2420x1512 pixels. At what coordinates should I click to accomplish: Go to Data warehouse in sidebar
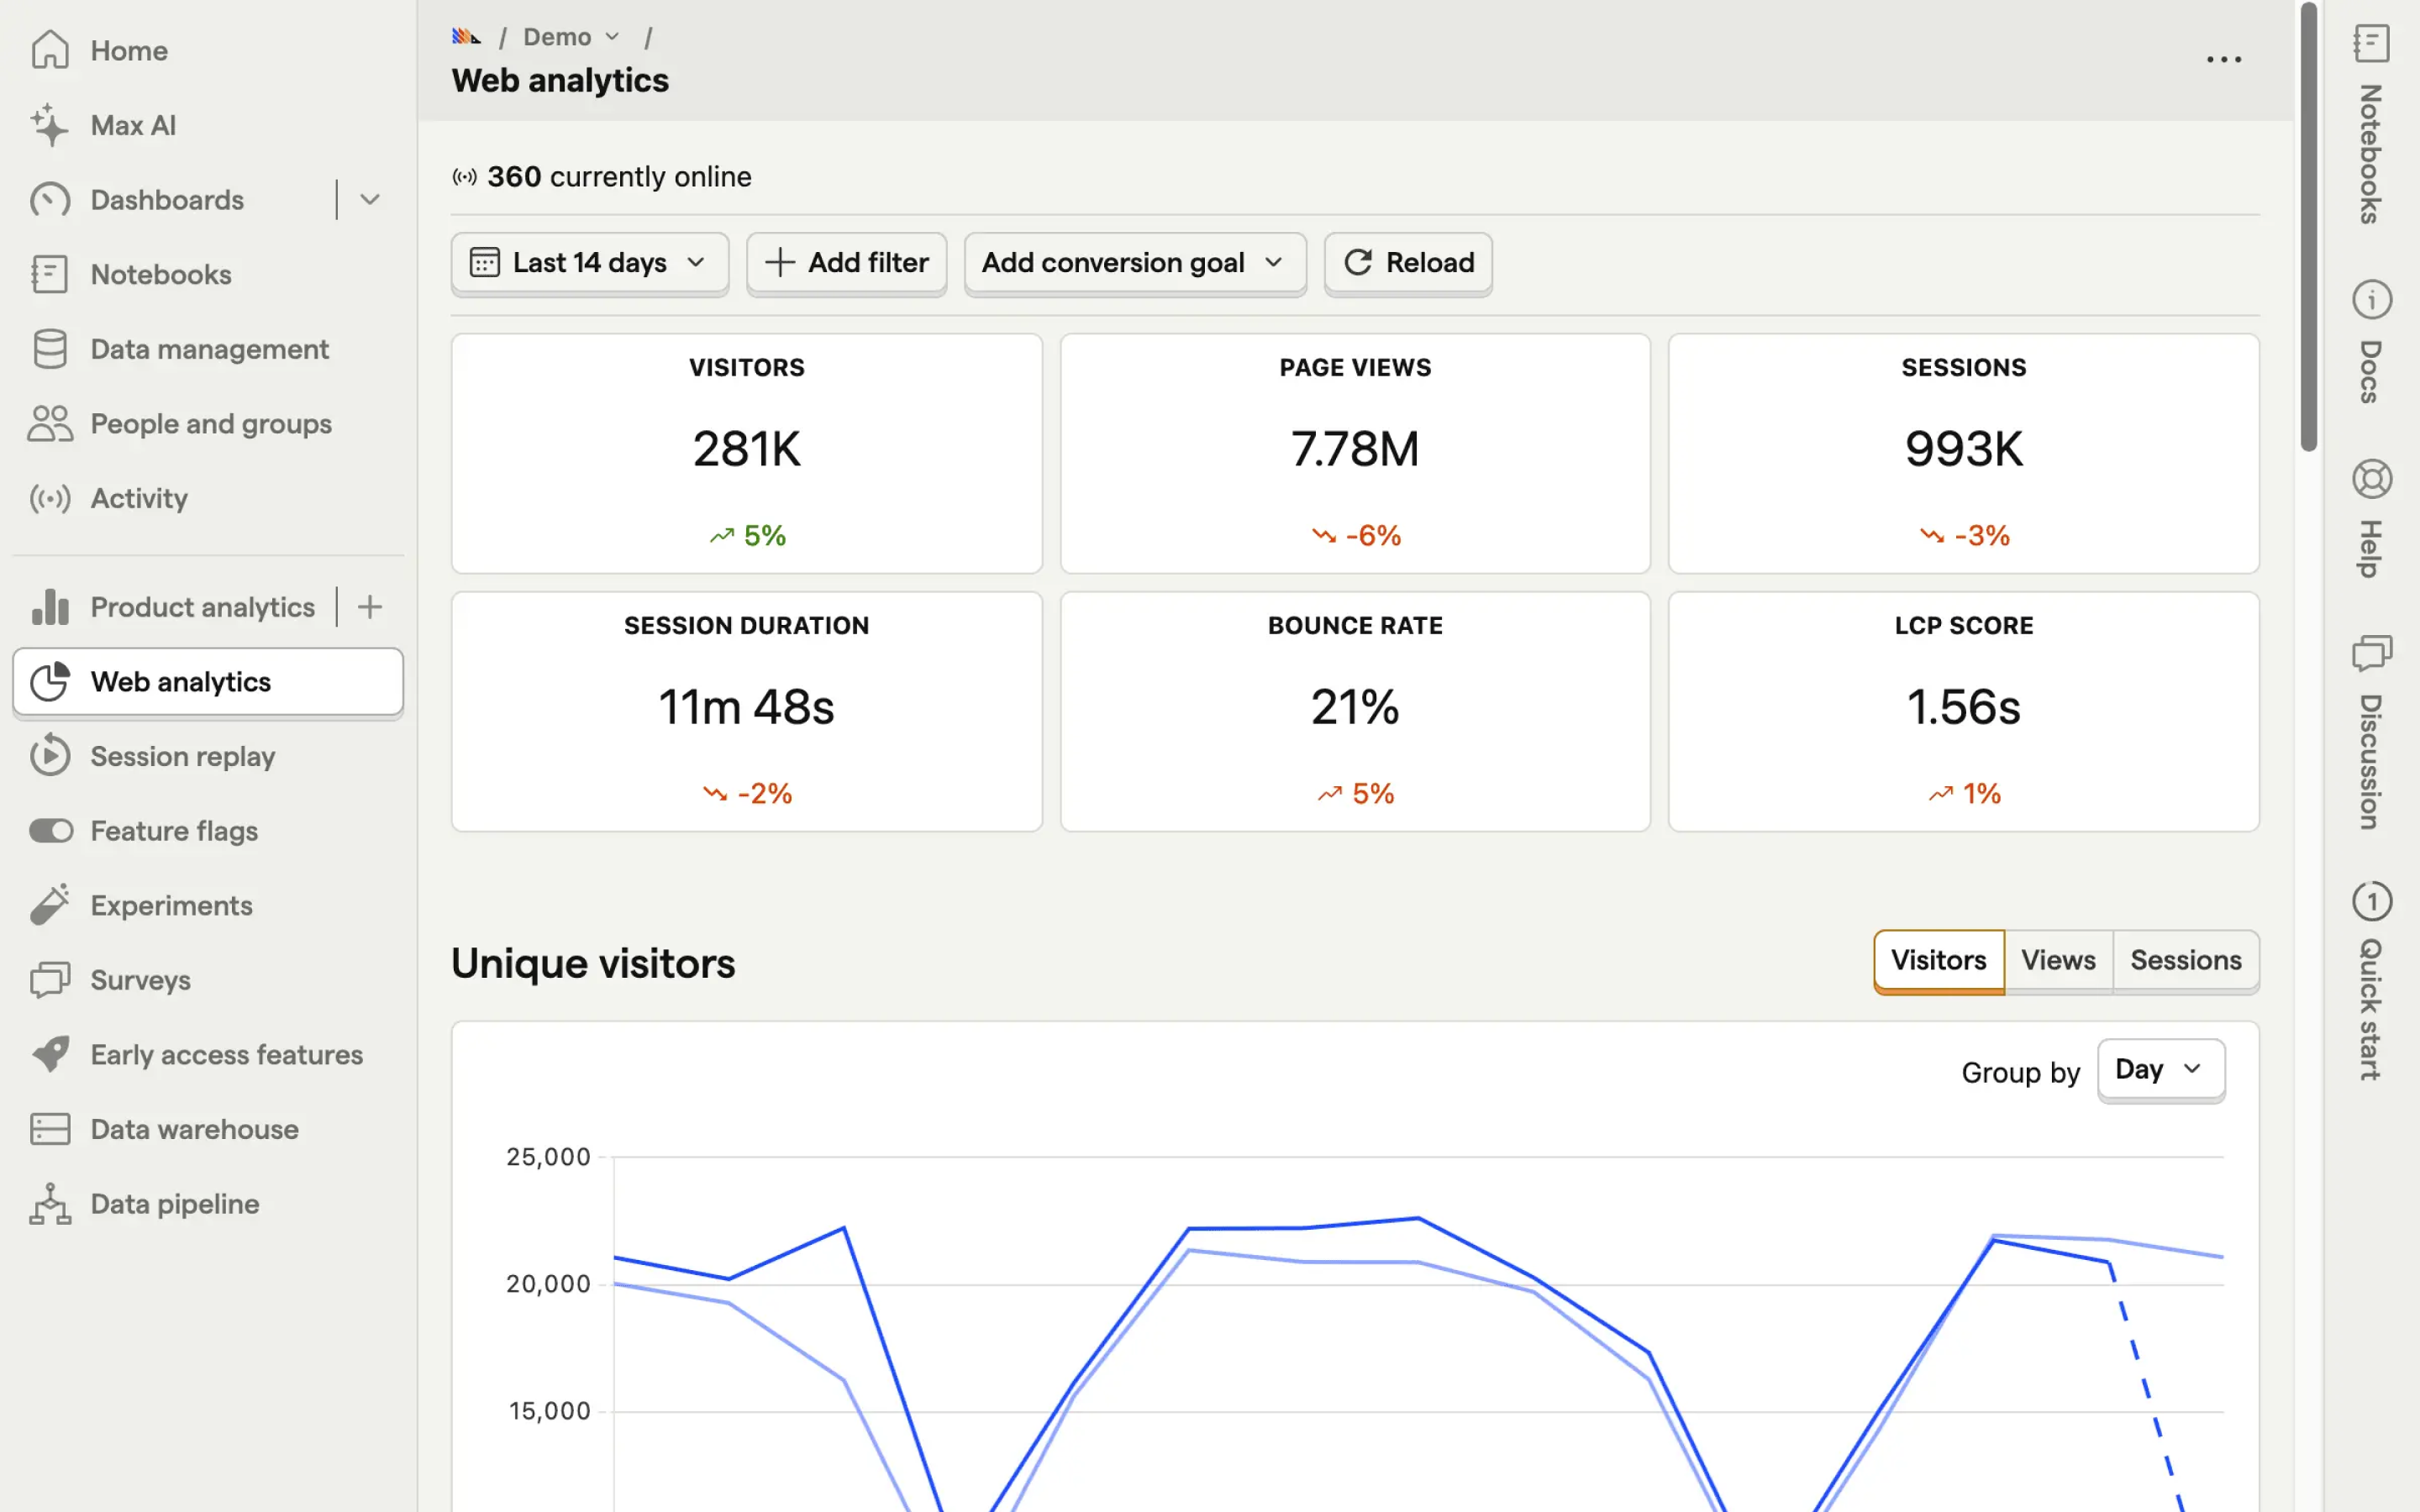pos(194,1129)
